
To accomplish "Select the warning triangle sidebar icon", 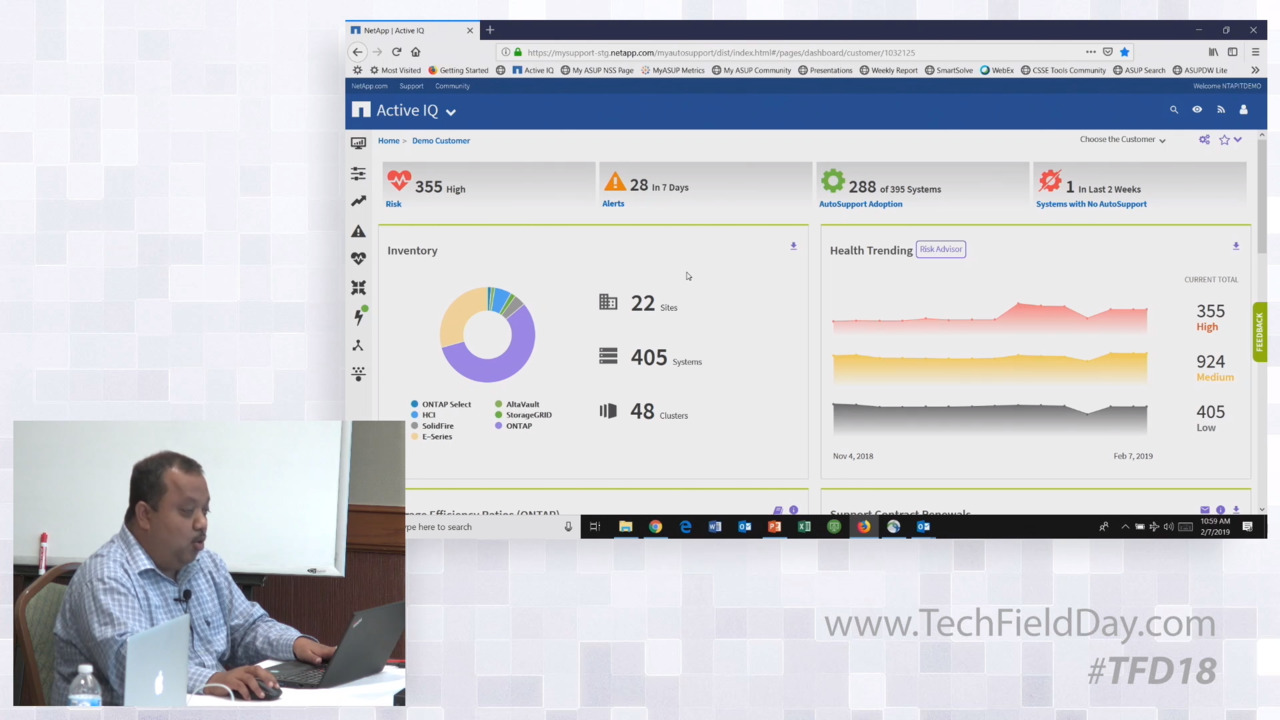I will [x=358, y=231].
